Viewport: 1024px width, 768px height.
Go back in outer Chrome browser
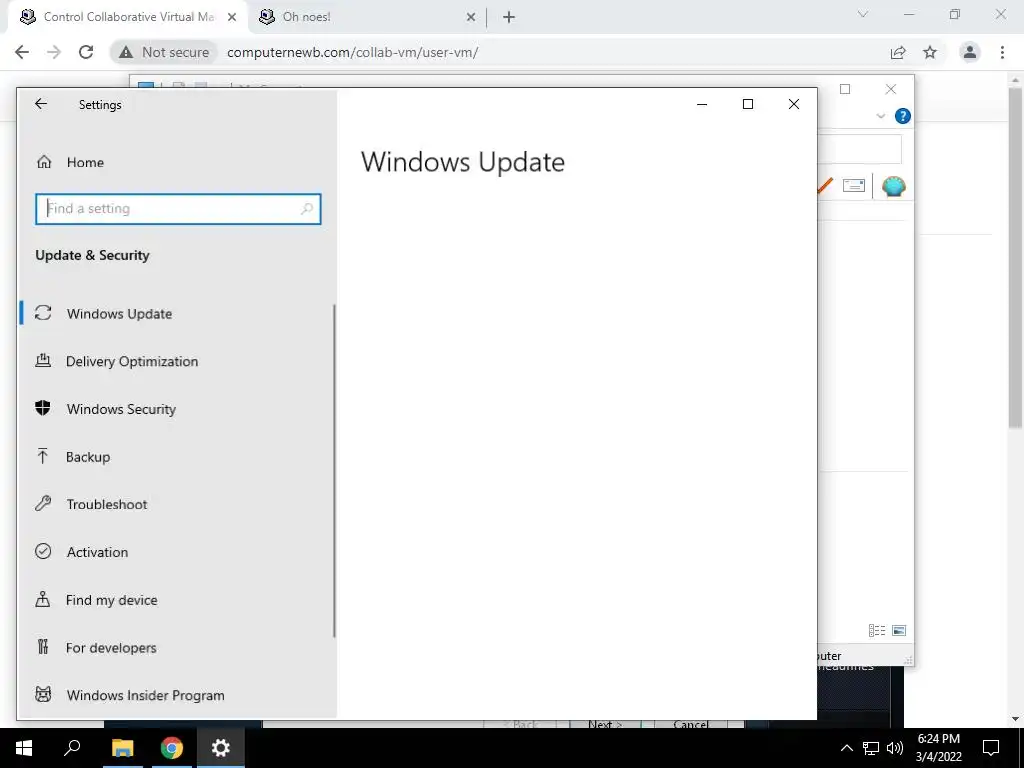tap(22, 52)
